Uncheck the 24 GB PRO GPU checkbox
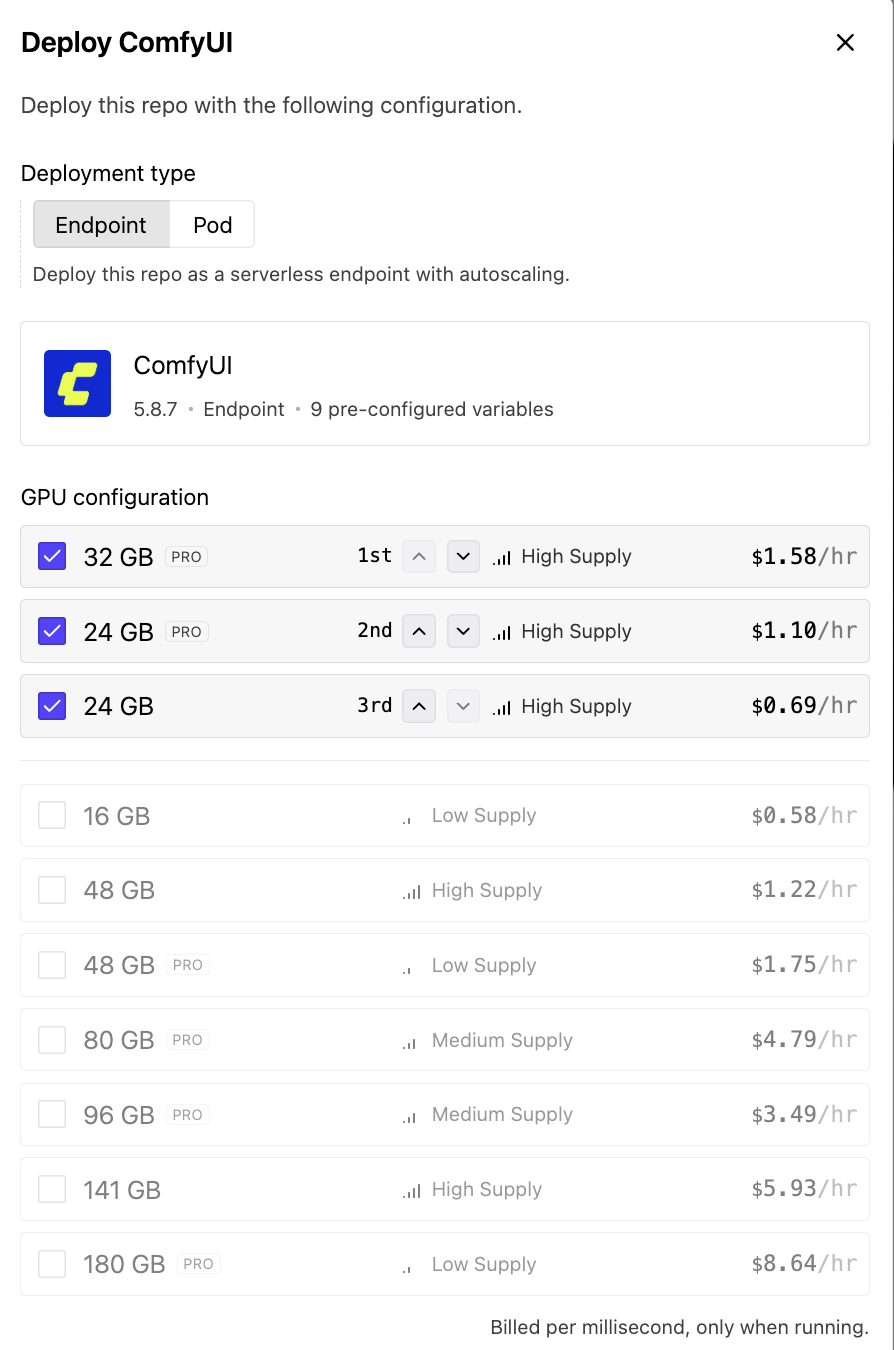Screen dimensions: 894x1350 pyautogui.click(x=52, y=631)
